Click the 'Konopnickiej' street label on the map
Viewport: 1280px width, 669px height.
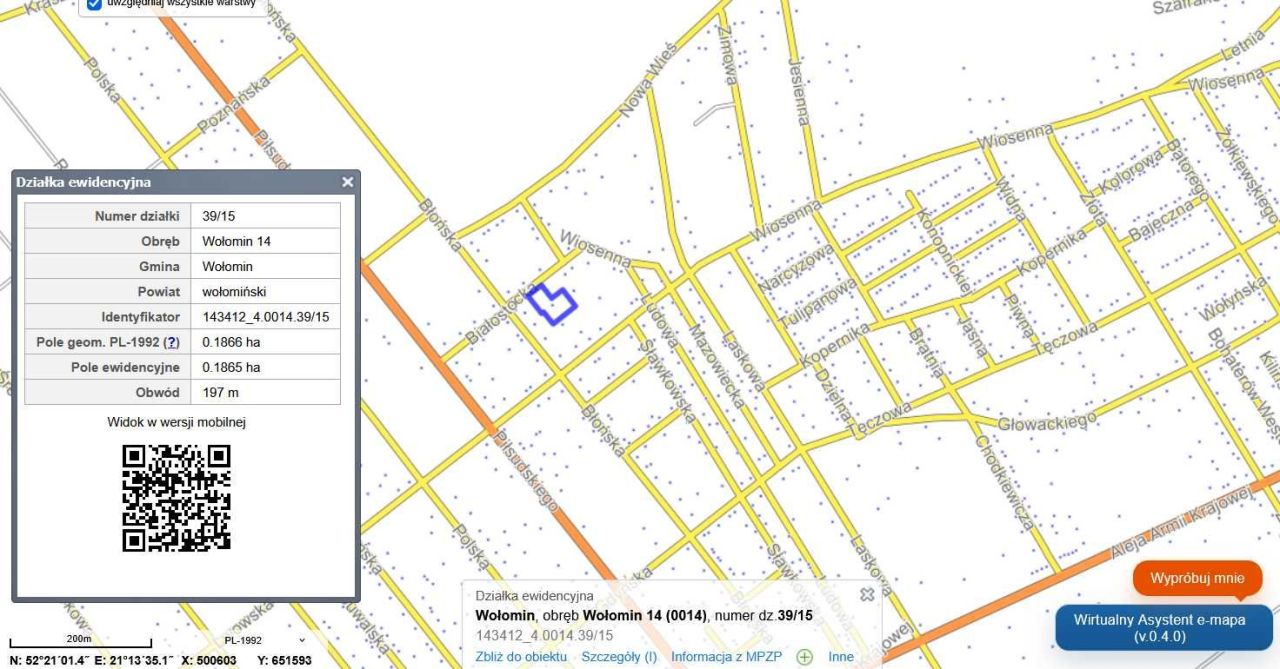coord(946,252)
